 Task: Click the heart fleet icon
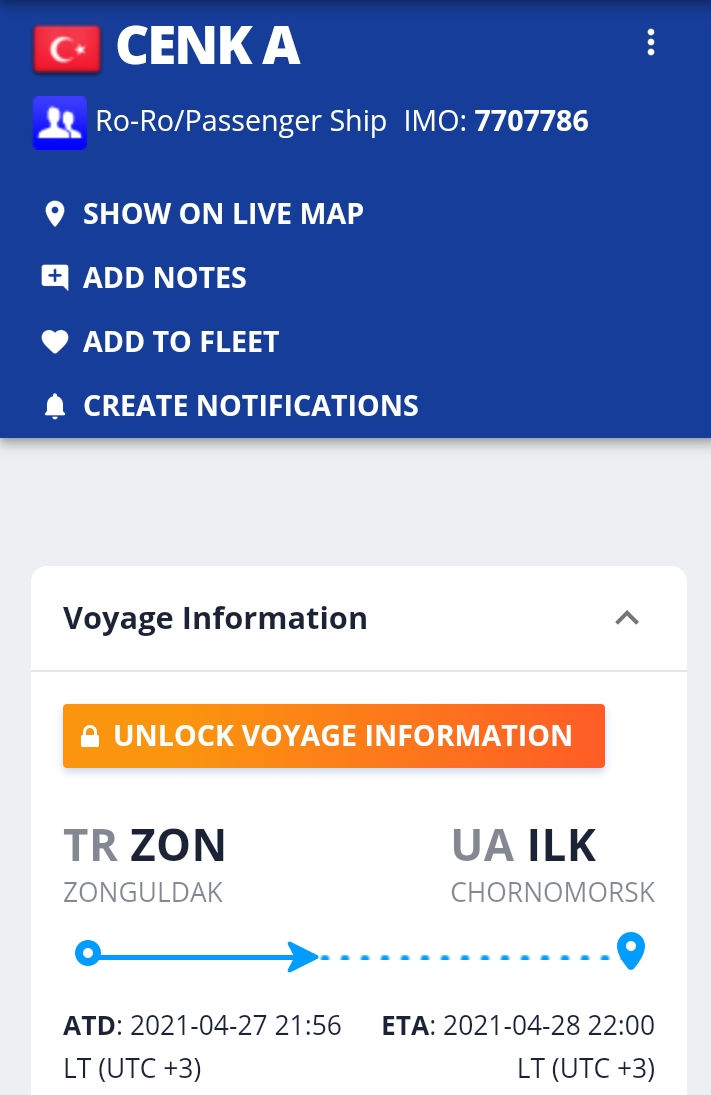pyautogui.click(x=54, y=341)
